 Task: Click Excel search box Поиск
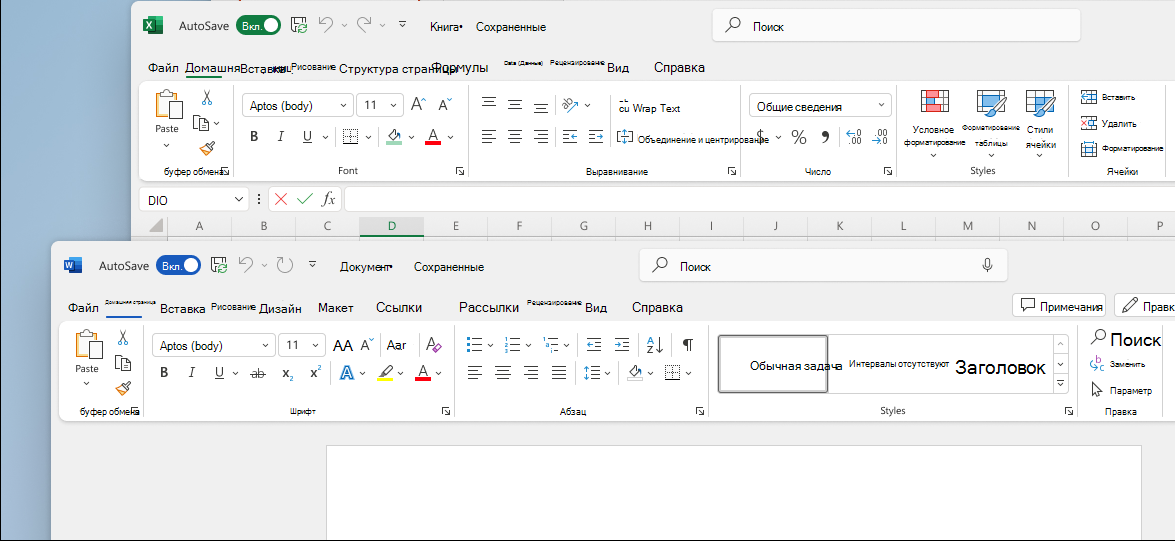click(896, 25)
